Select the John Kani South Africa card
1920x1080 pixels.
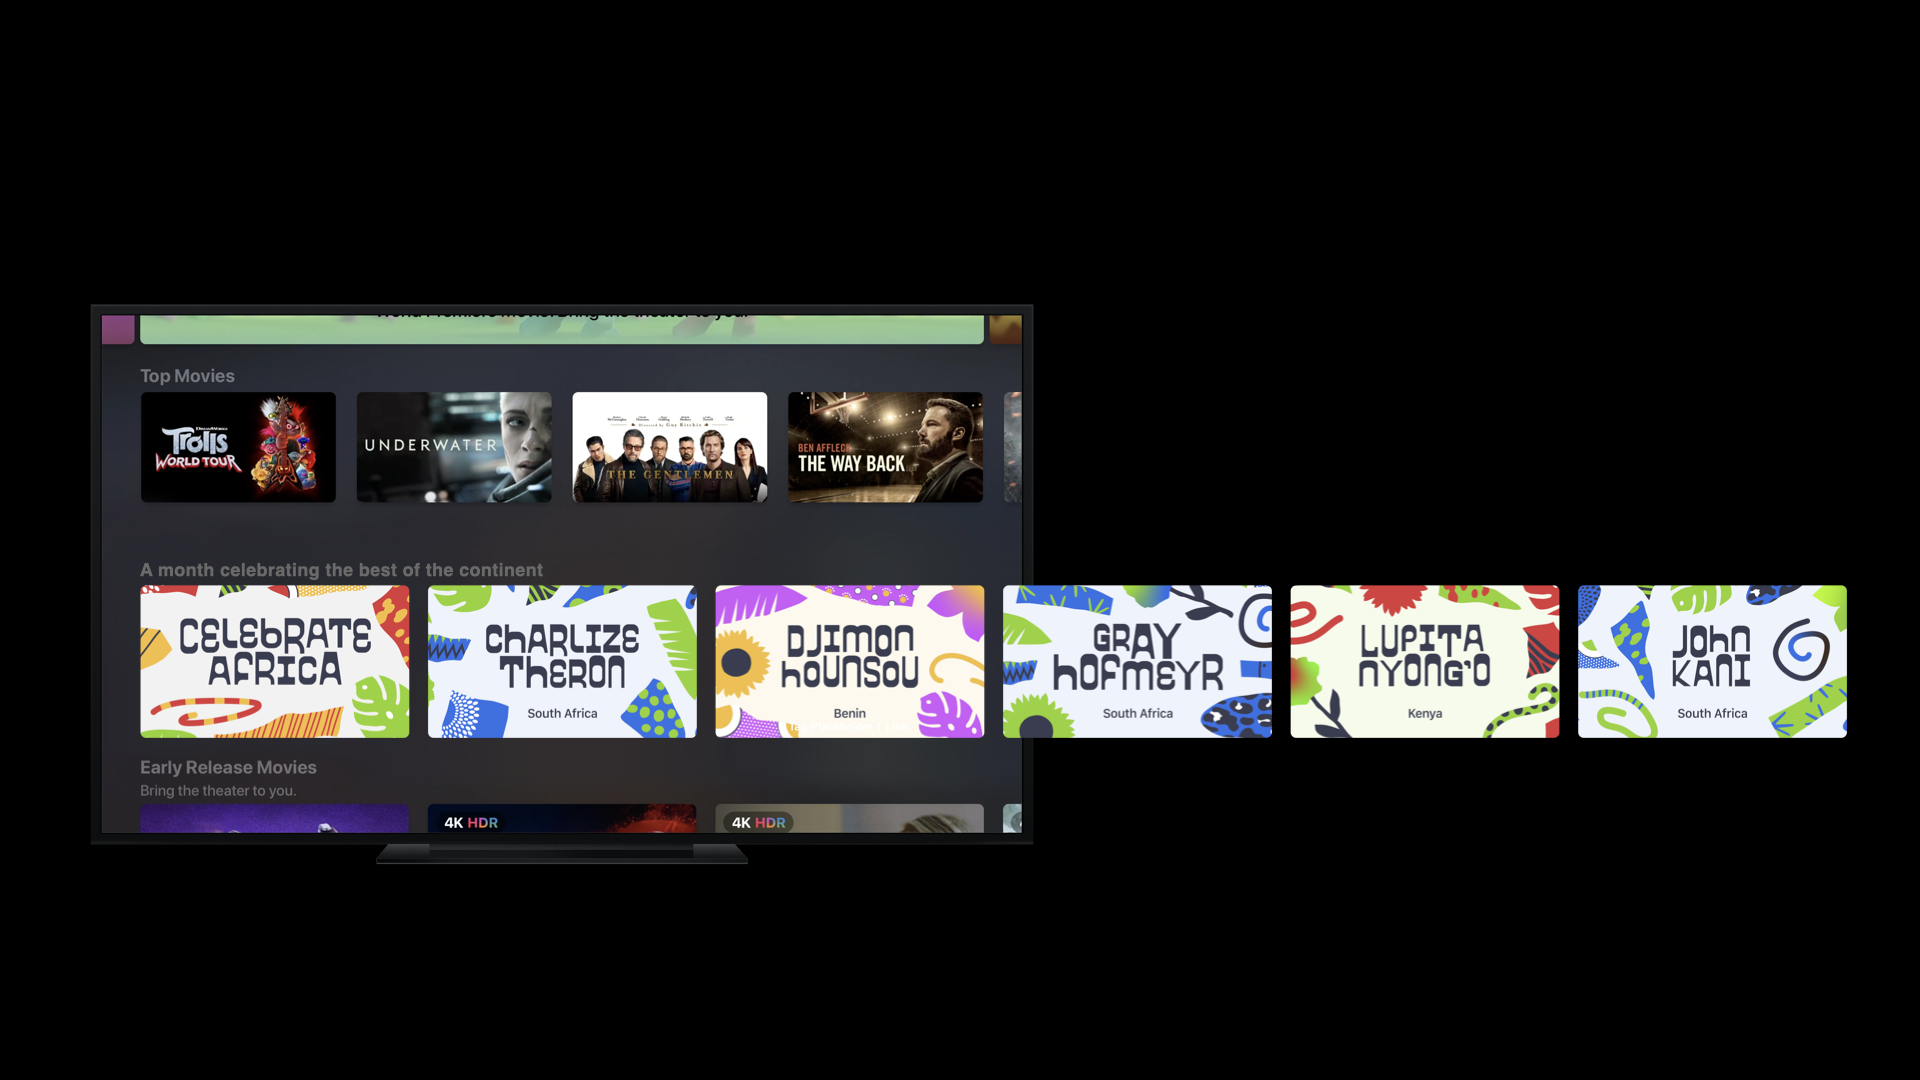point(1712,661)
